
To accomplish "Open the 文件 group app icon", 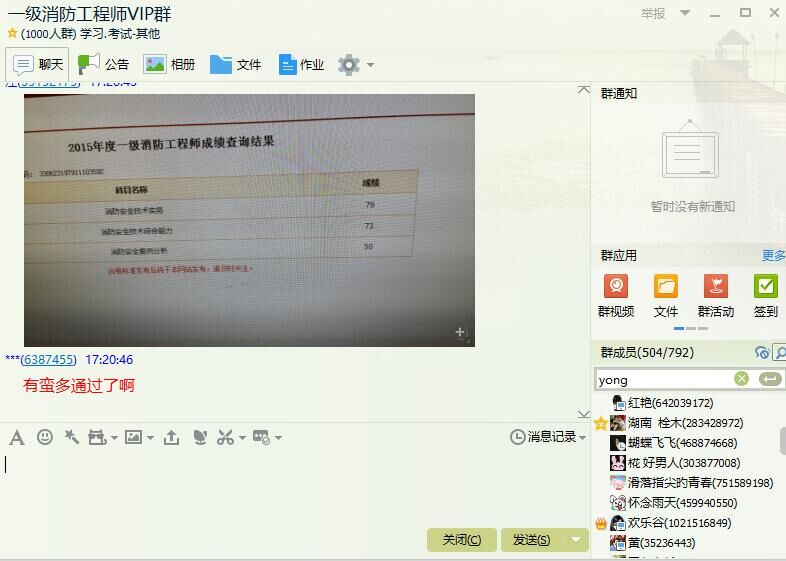I will pos(666,296).
